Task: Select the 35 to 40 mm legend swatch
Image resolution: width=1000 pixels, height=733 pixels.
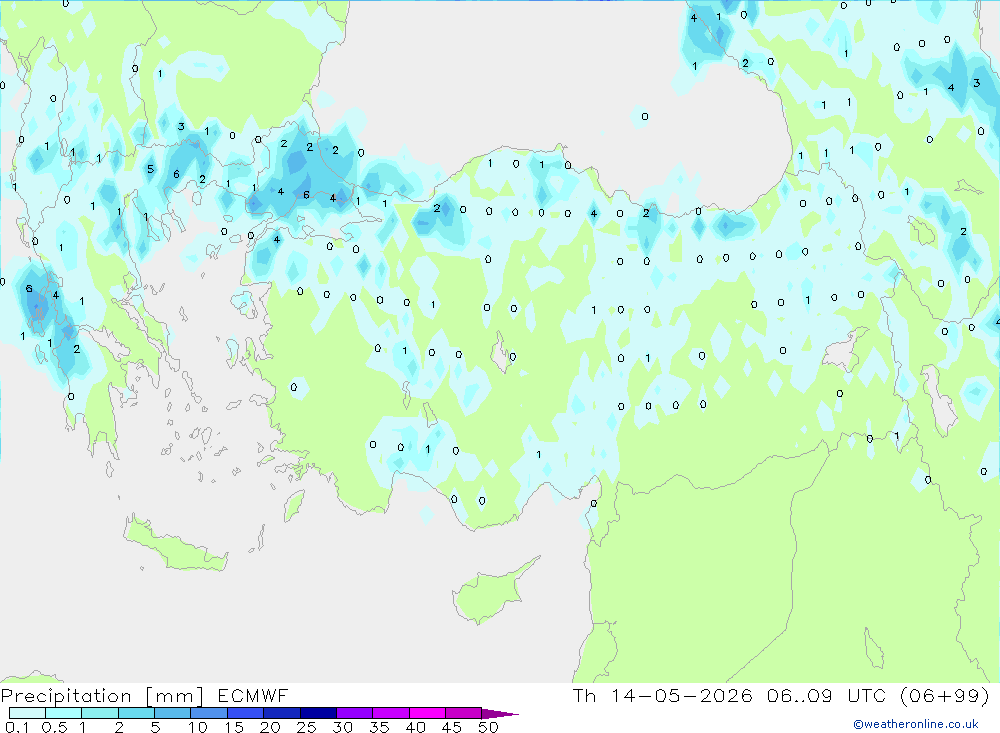Action: [x=390, y=713]
